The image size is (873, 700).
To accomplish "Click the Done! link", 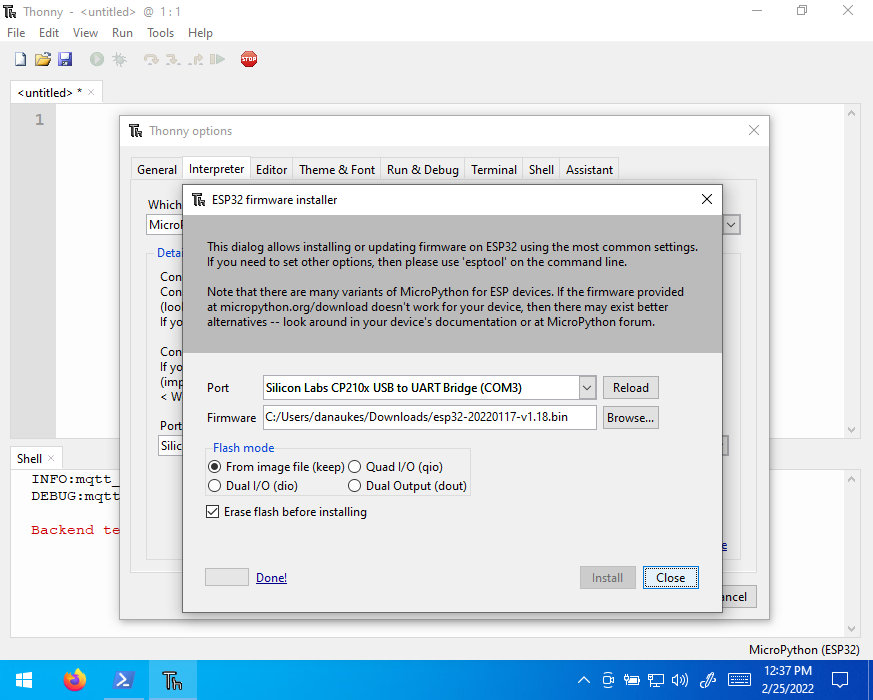I will [271, 577].
